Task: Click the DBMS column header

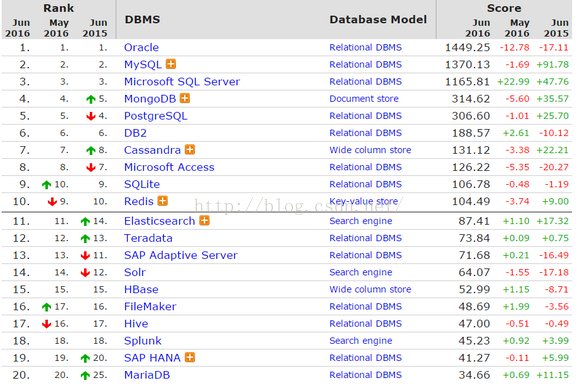Action: coord(142,20)
